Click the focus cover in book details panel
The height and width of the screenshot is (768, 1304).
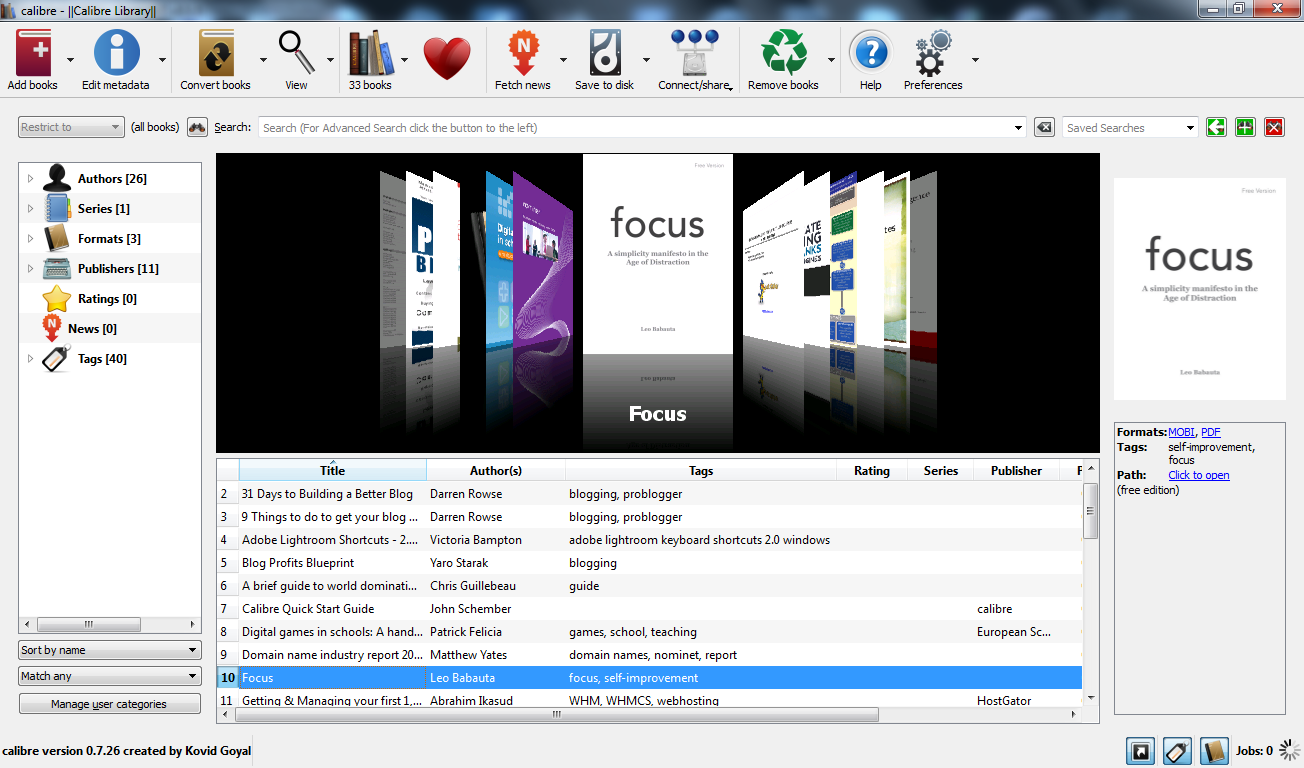1199,289
